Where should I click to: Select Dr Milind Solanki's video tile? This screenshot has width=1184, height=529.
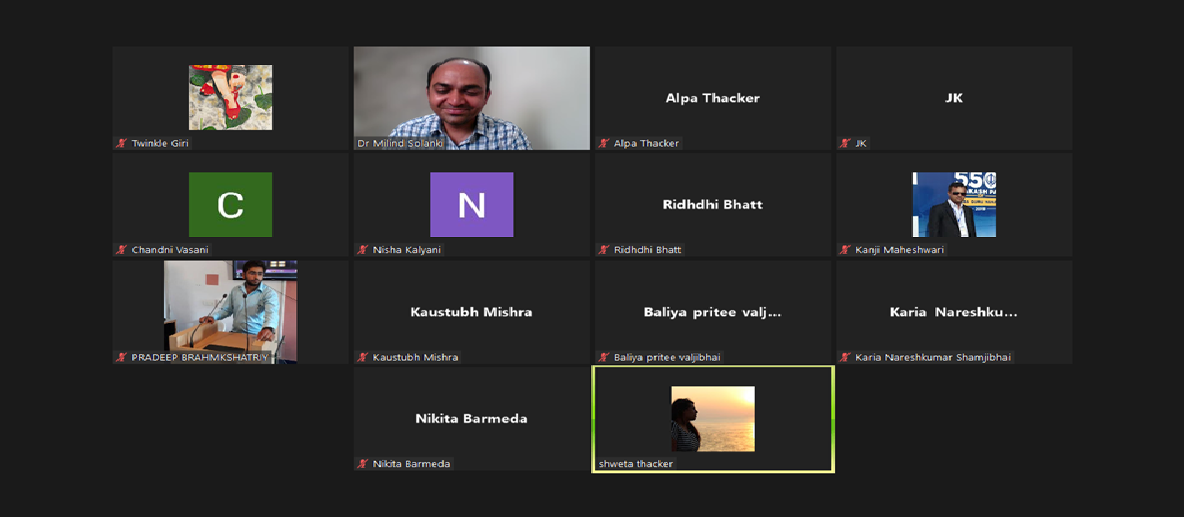[471, 97]
